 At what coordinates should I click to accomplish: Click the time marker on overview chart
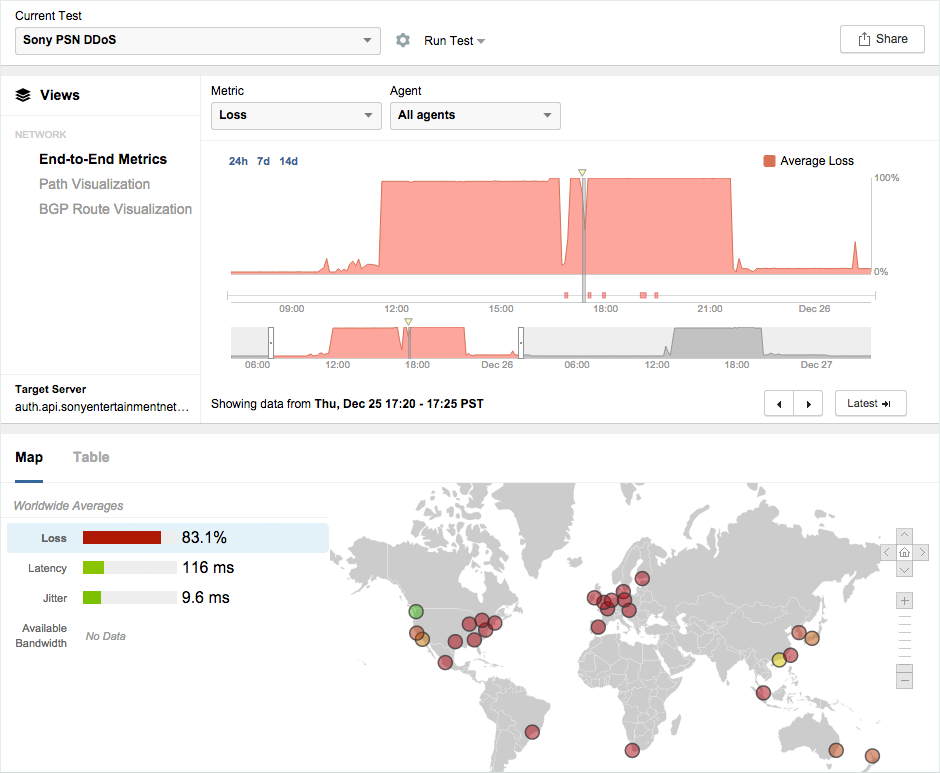(x=408, y=322)
